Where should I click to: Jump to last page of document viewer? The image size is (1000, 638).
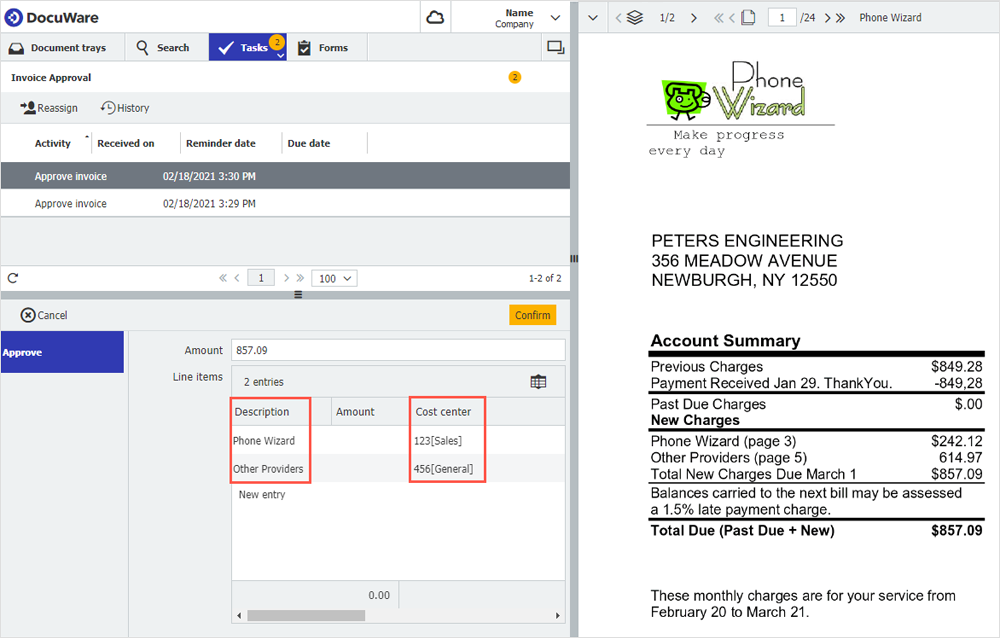840,17
